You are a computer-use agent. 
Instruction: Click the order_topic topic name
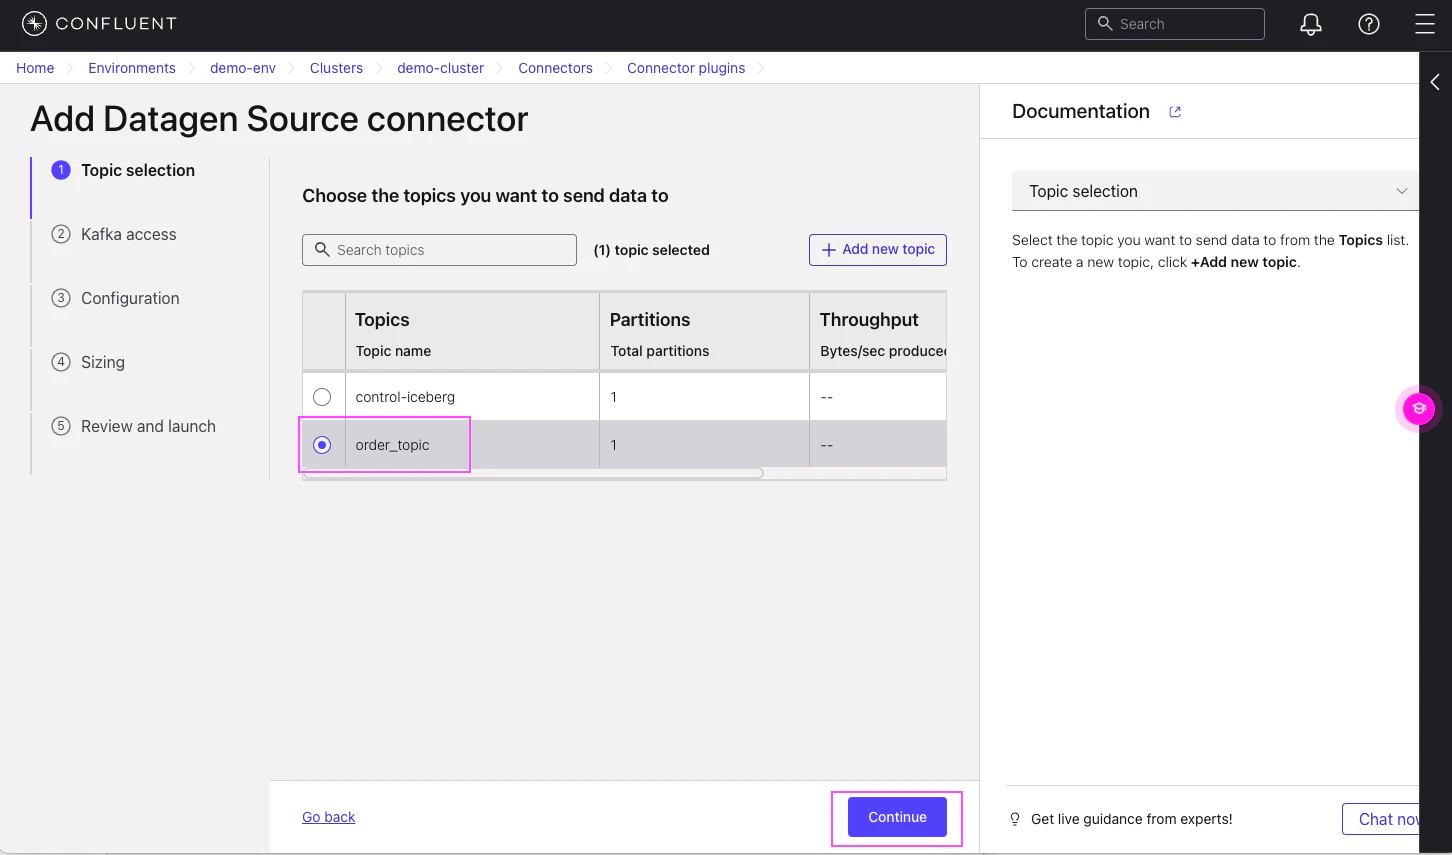coord(392,445)
